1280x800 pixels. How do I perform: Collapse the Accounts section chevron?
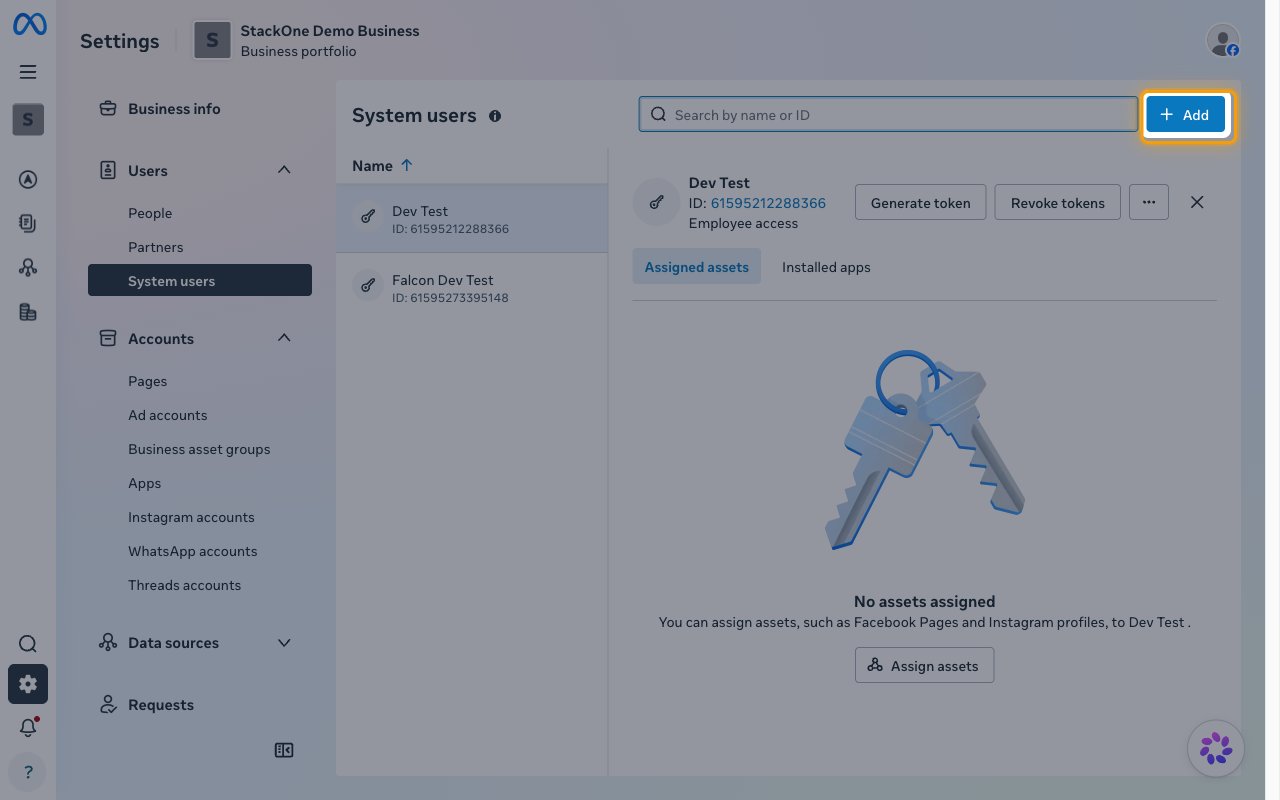[x=284, y=338]
